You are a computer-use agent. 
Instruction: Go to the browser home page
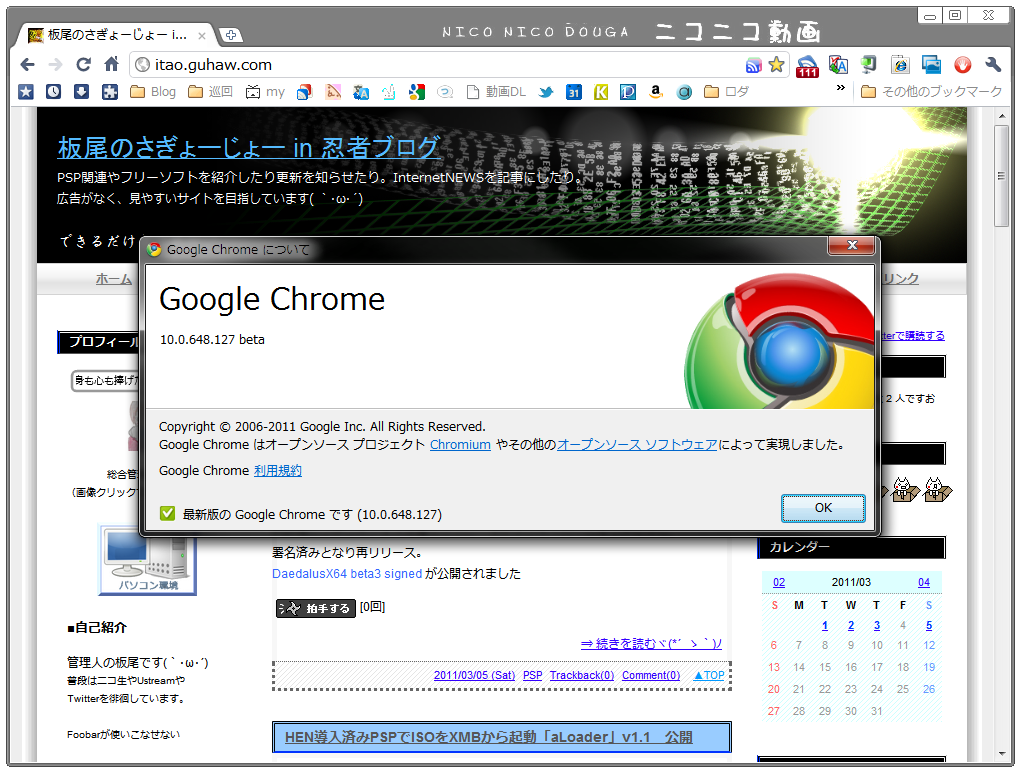coord(112,64)
